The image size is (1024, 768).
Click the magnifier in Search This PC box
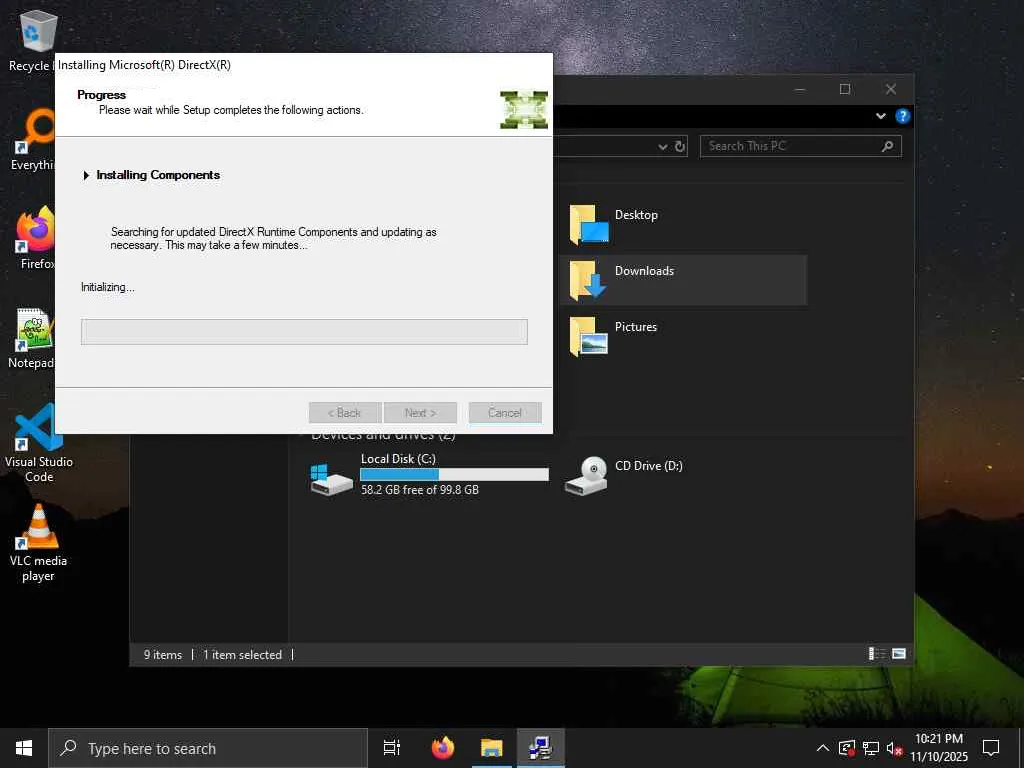888,146
